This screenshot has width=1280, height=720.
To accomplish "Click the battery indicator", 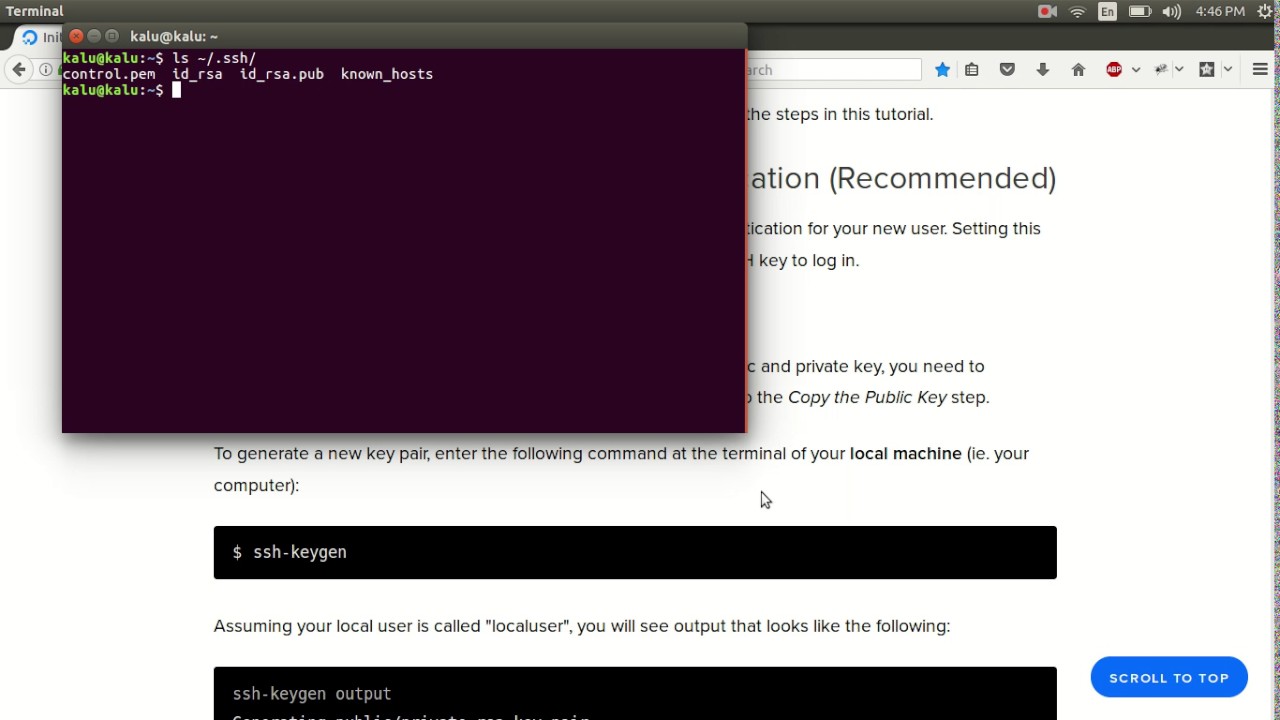I will [1140, 11].
